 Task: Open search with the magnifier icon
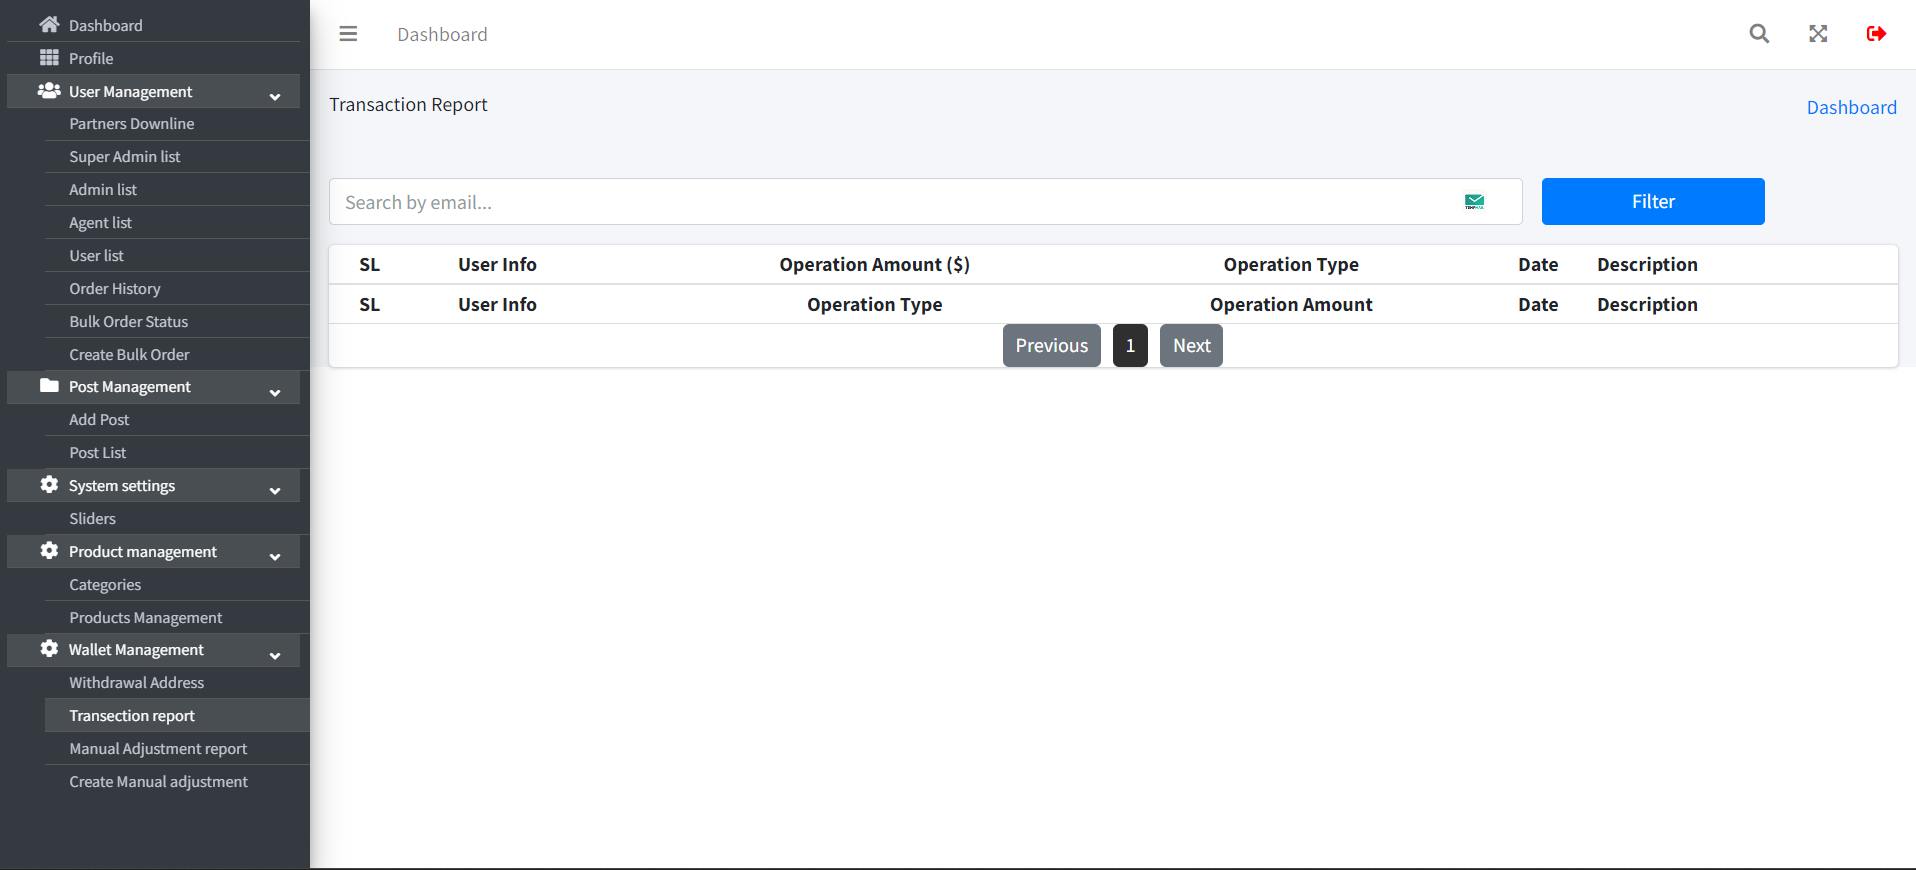pyautogui.click(x=1759, y=34)
